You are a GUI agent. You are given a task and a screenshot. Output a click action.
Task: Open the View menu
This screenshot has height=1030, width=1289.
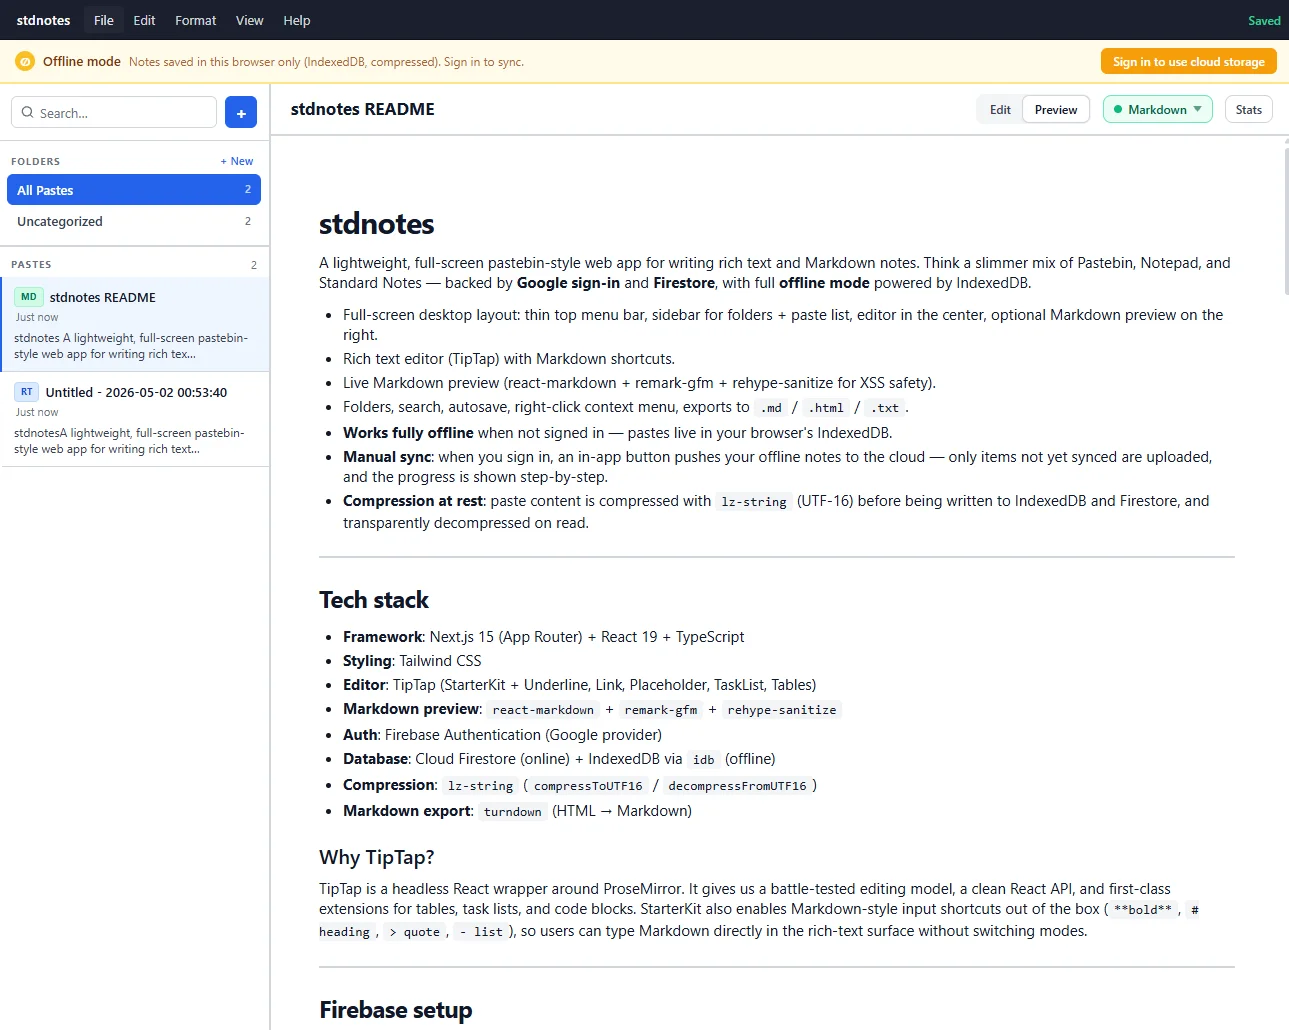250,20
